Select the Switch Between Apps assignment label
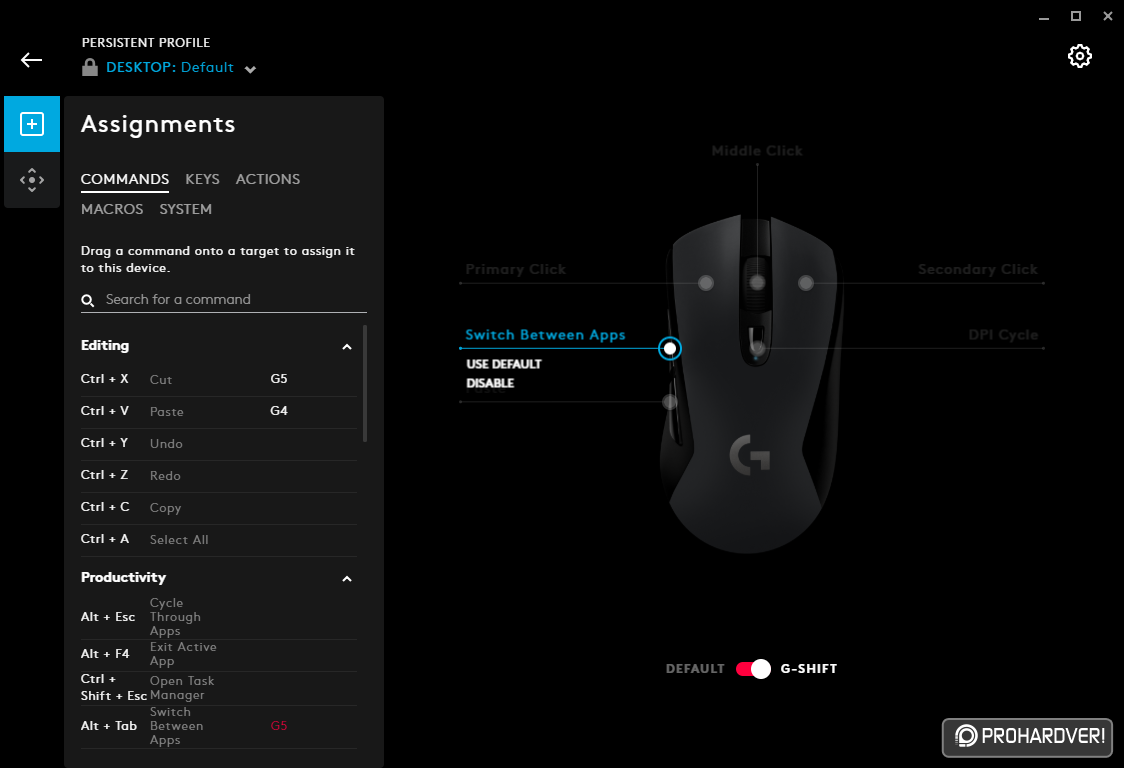The height and width of the screenshot is (768, 1124). (546, 335)
